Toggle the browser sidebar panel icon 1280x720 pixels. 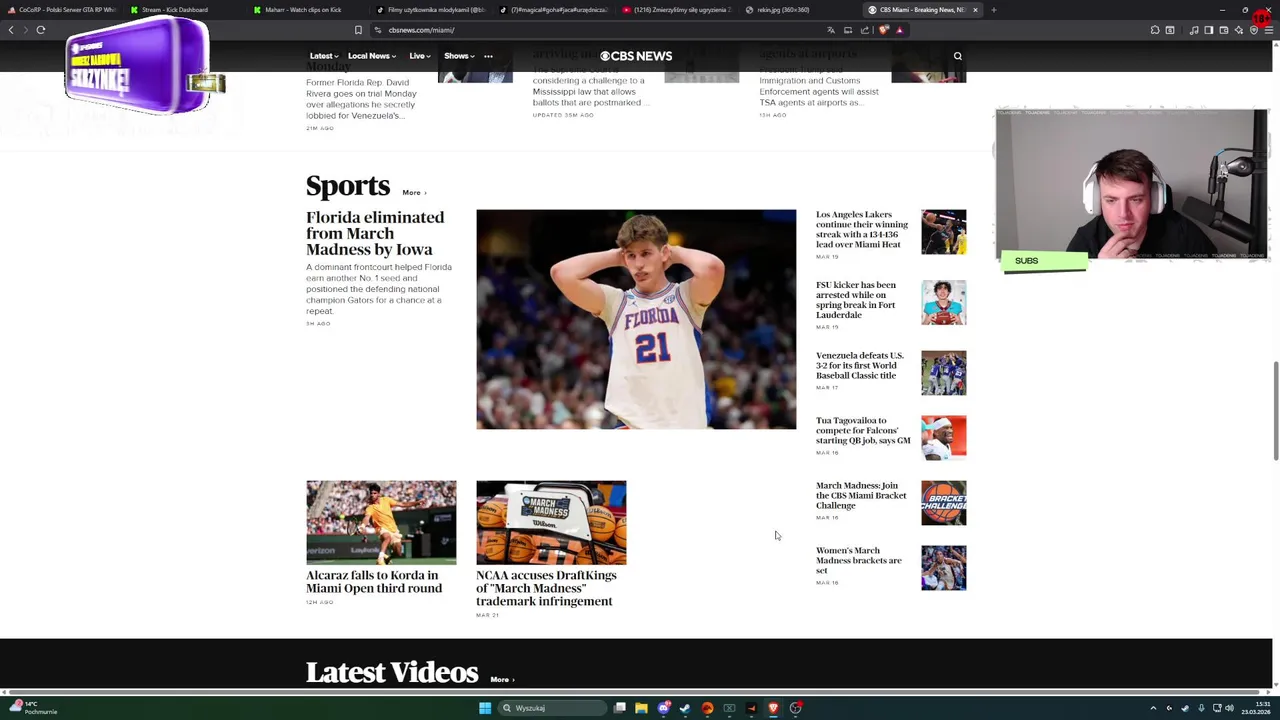(x=1209, y=30)
